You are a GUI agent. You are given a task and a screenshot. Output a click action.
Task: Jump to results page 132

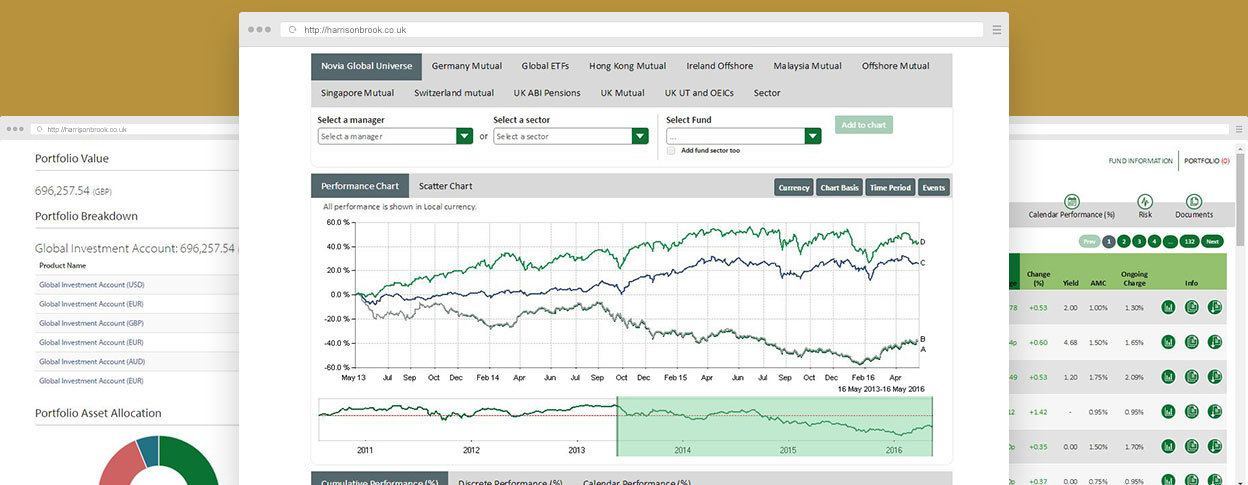1189,241
